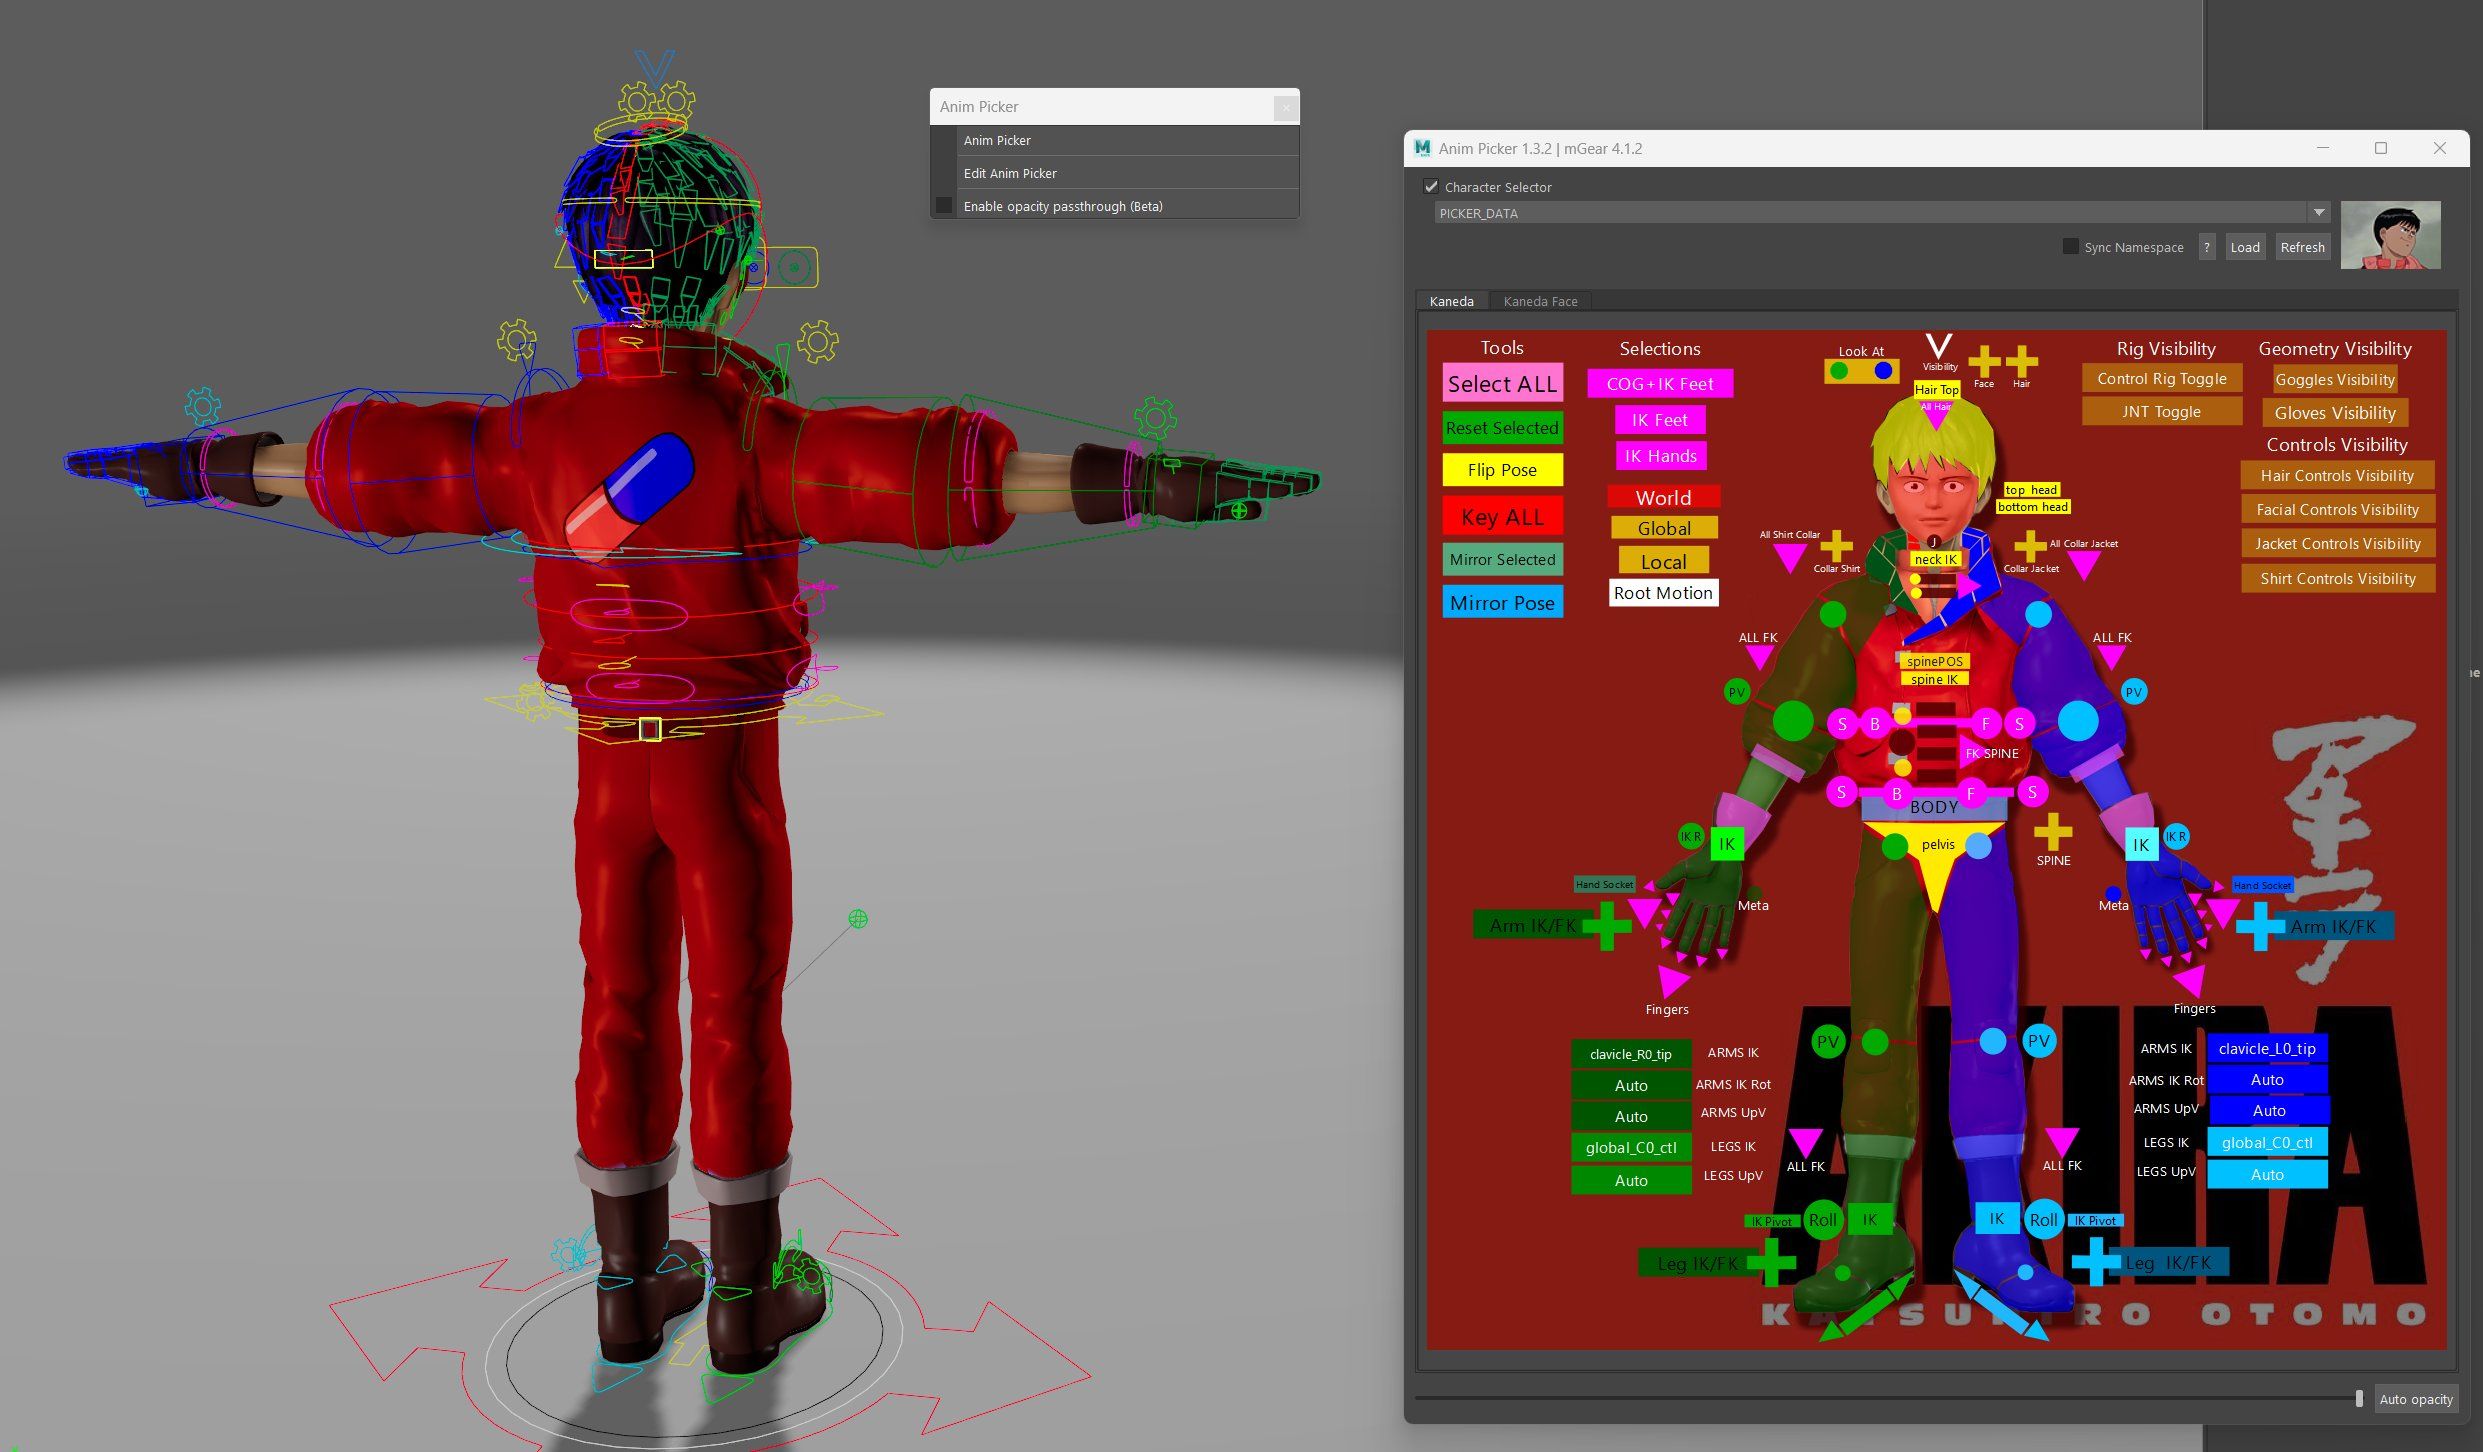Click the Refresh button
The height and width of the screenshot is (1452, 2483).
coord(2301,247)
